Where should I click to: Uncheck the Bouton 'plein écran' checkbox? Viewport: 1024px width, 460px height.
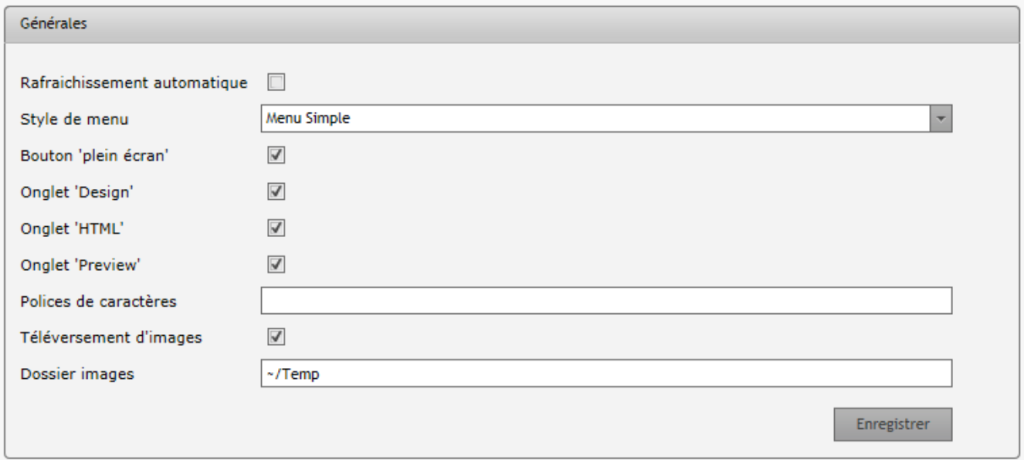(x=276, y=156)
